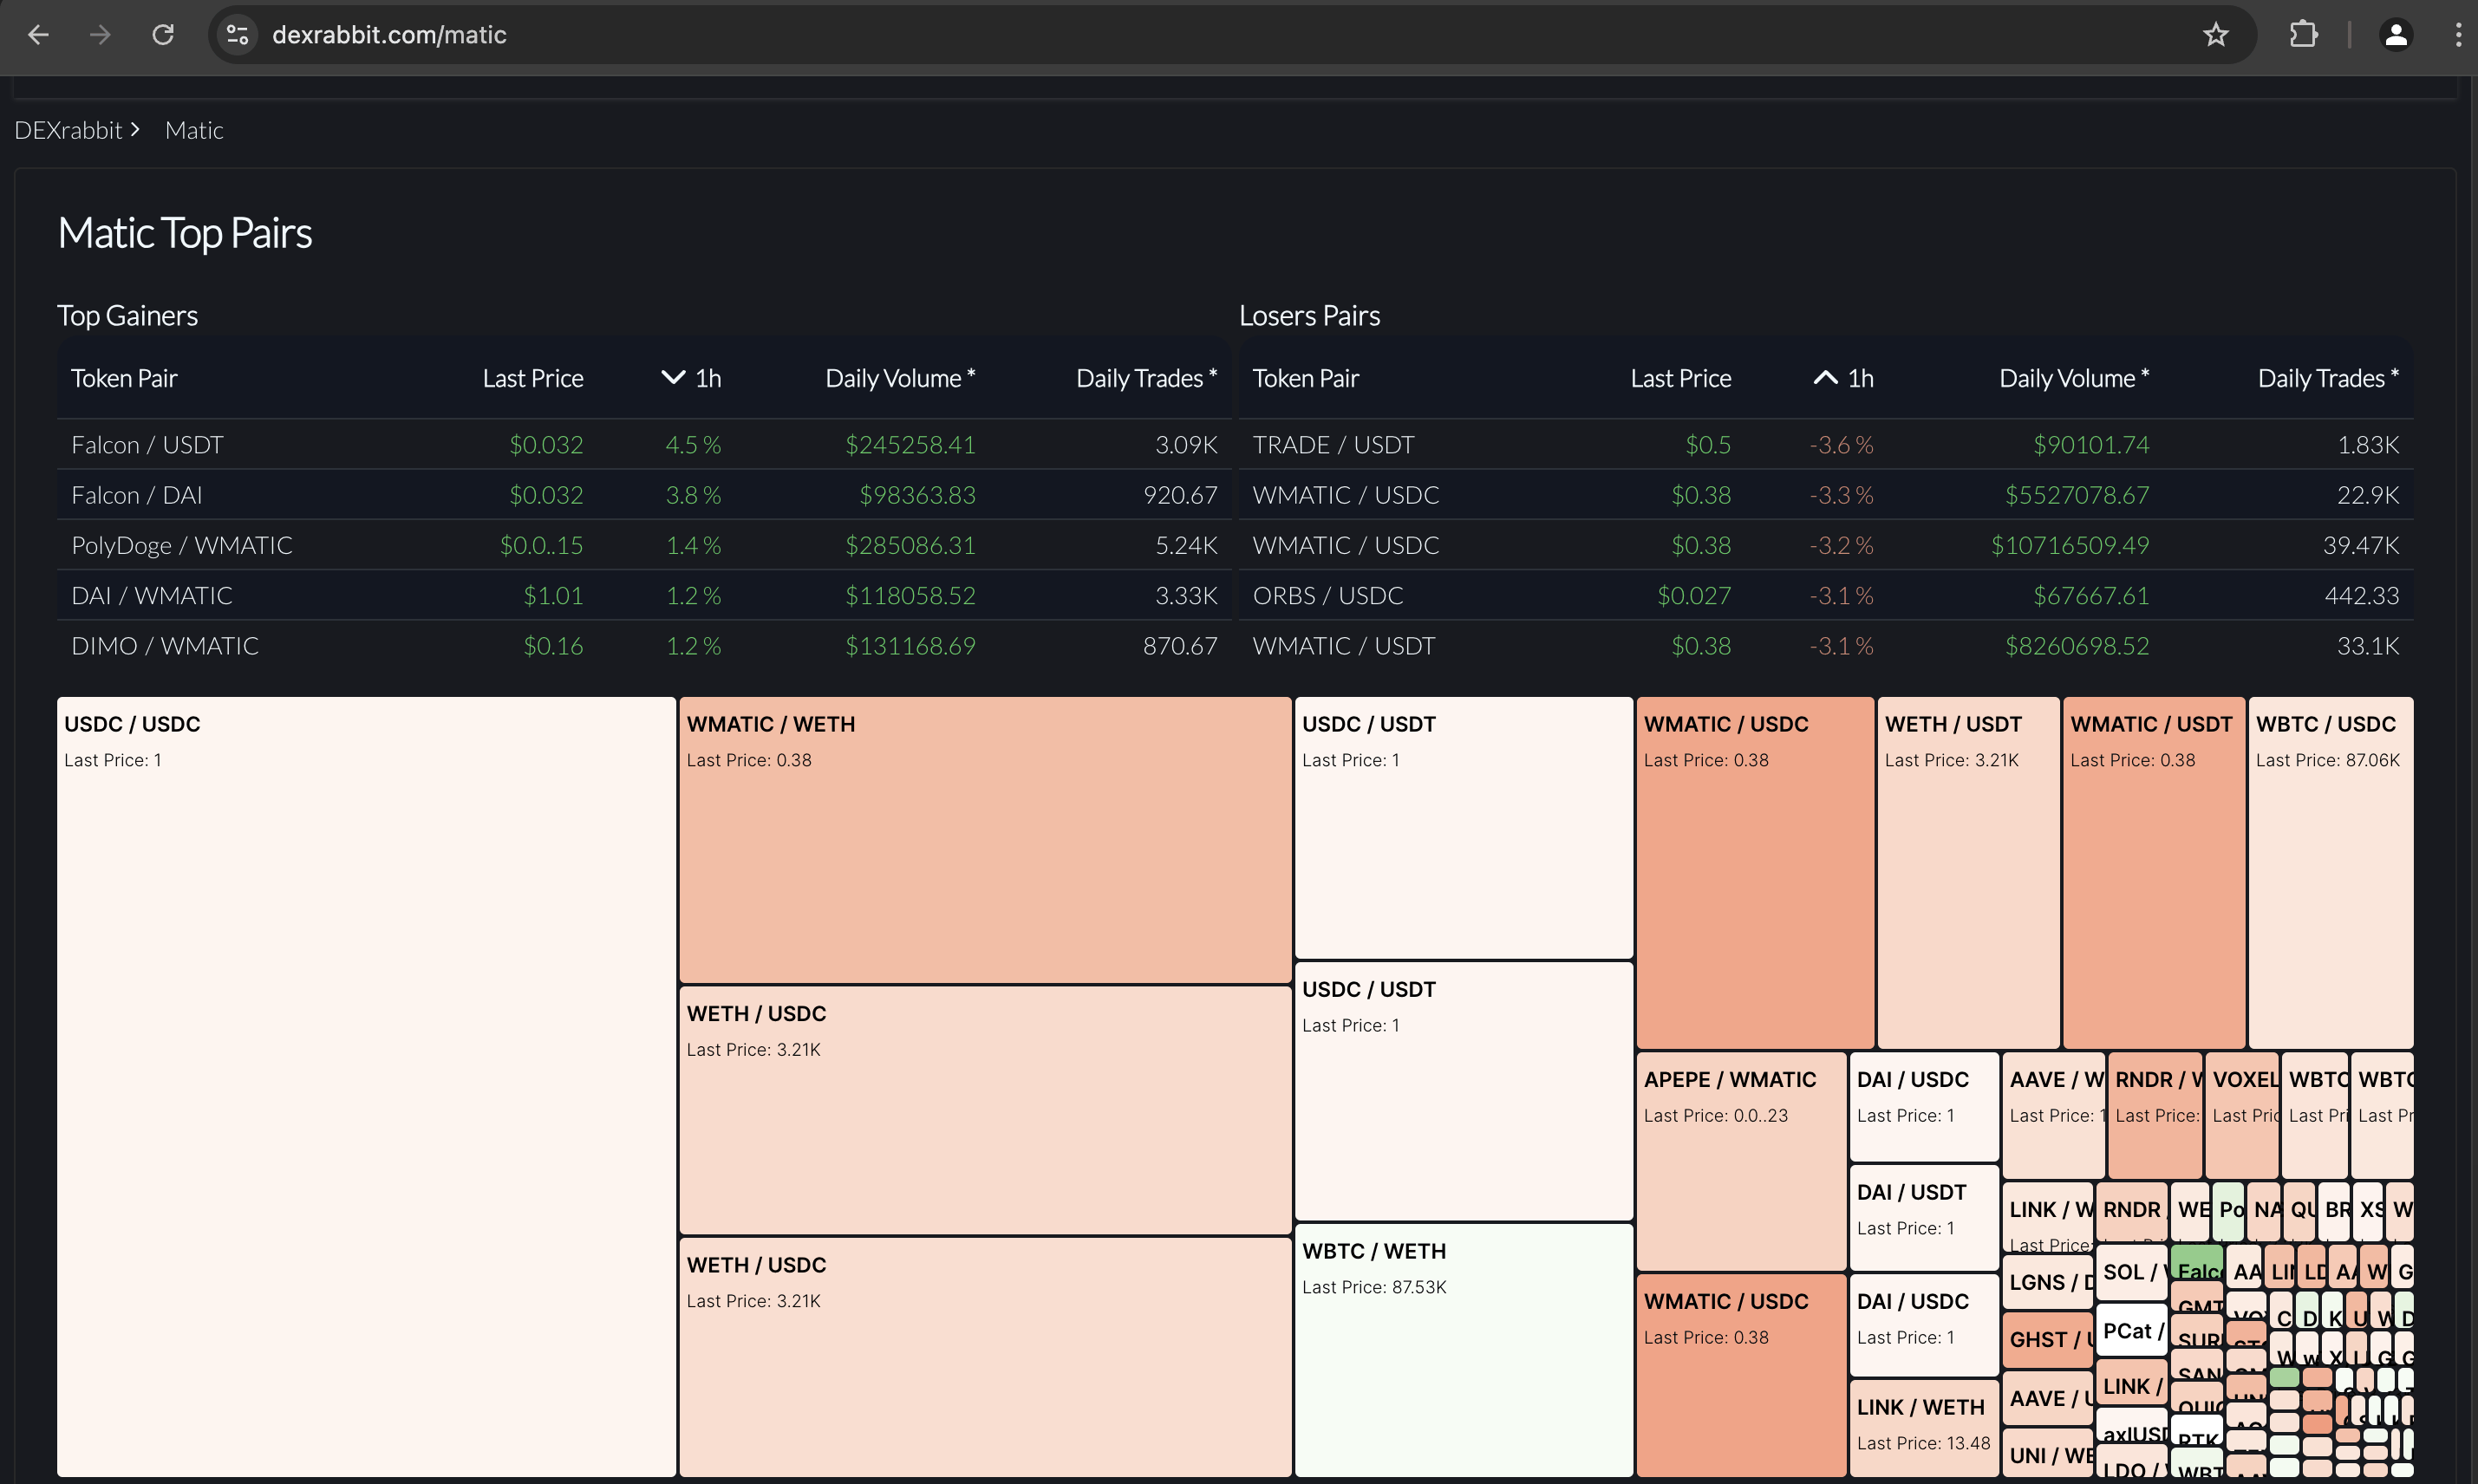Select DAI / USDC tile above LINK / WETH
Viewport: 2478px width, 1484px height.
[1924, 1325]
